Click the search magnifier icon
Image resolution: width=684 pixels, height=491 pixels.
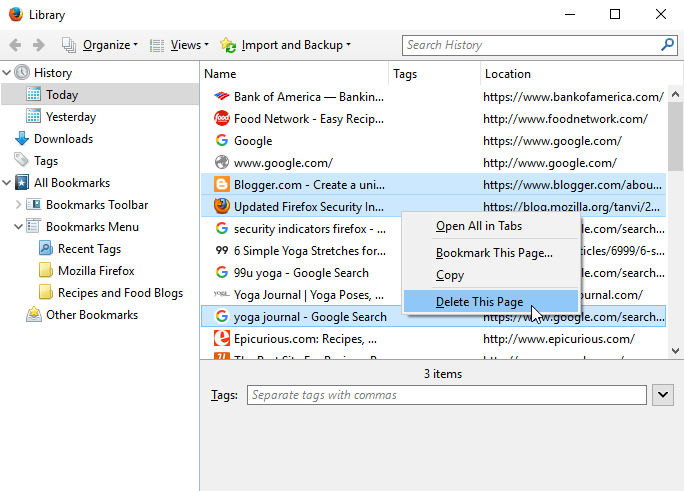pyautogui.click(x=667, y=45)
